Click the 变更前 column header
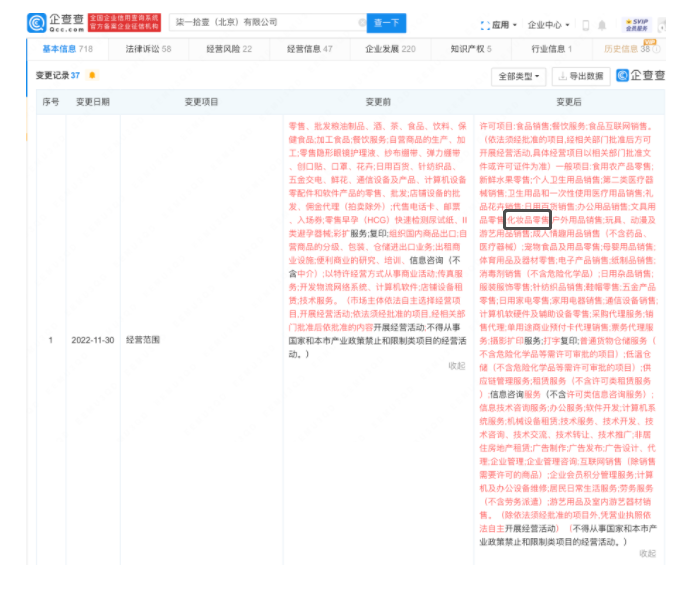This screenshot has height=590, width=695. tap(378, 102)
